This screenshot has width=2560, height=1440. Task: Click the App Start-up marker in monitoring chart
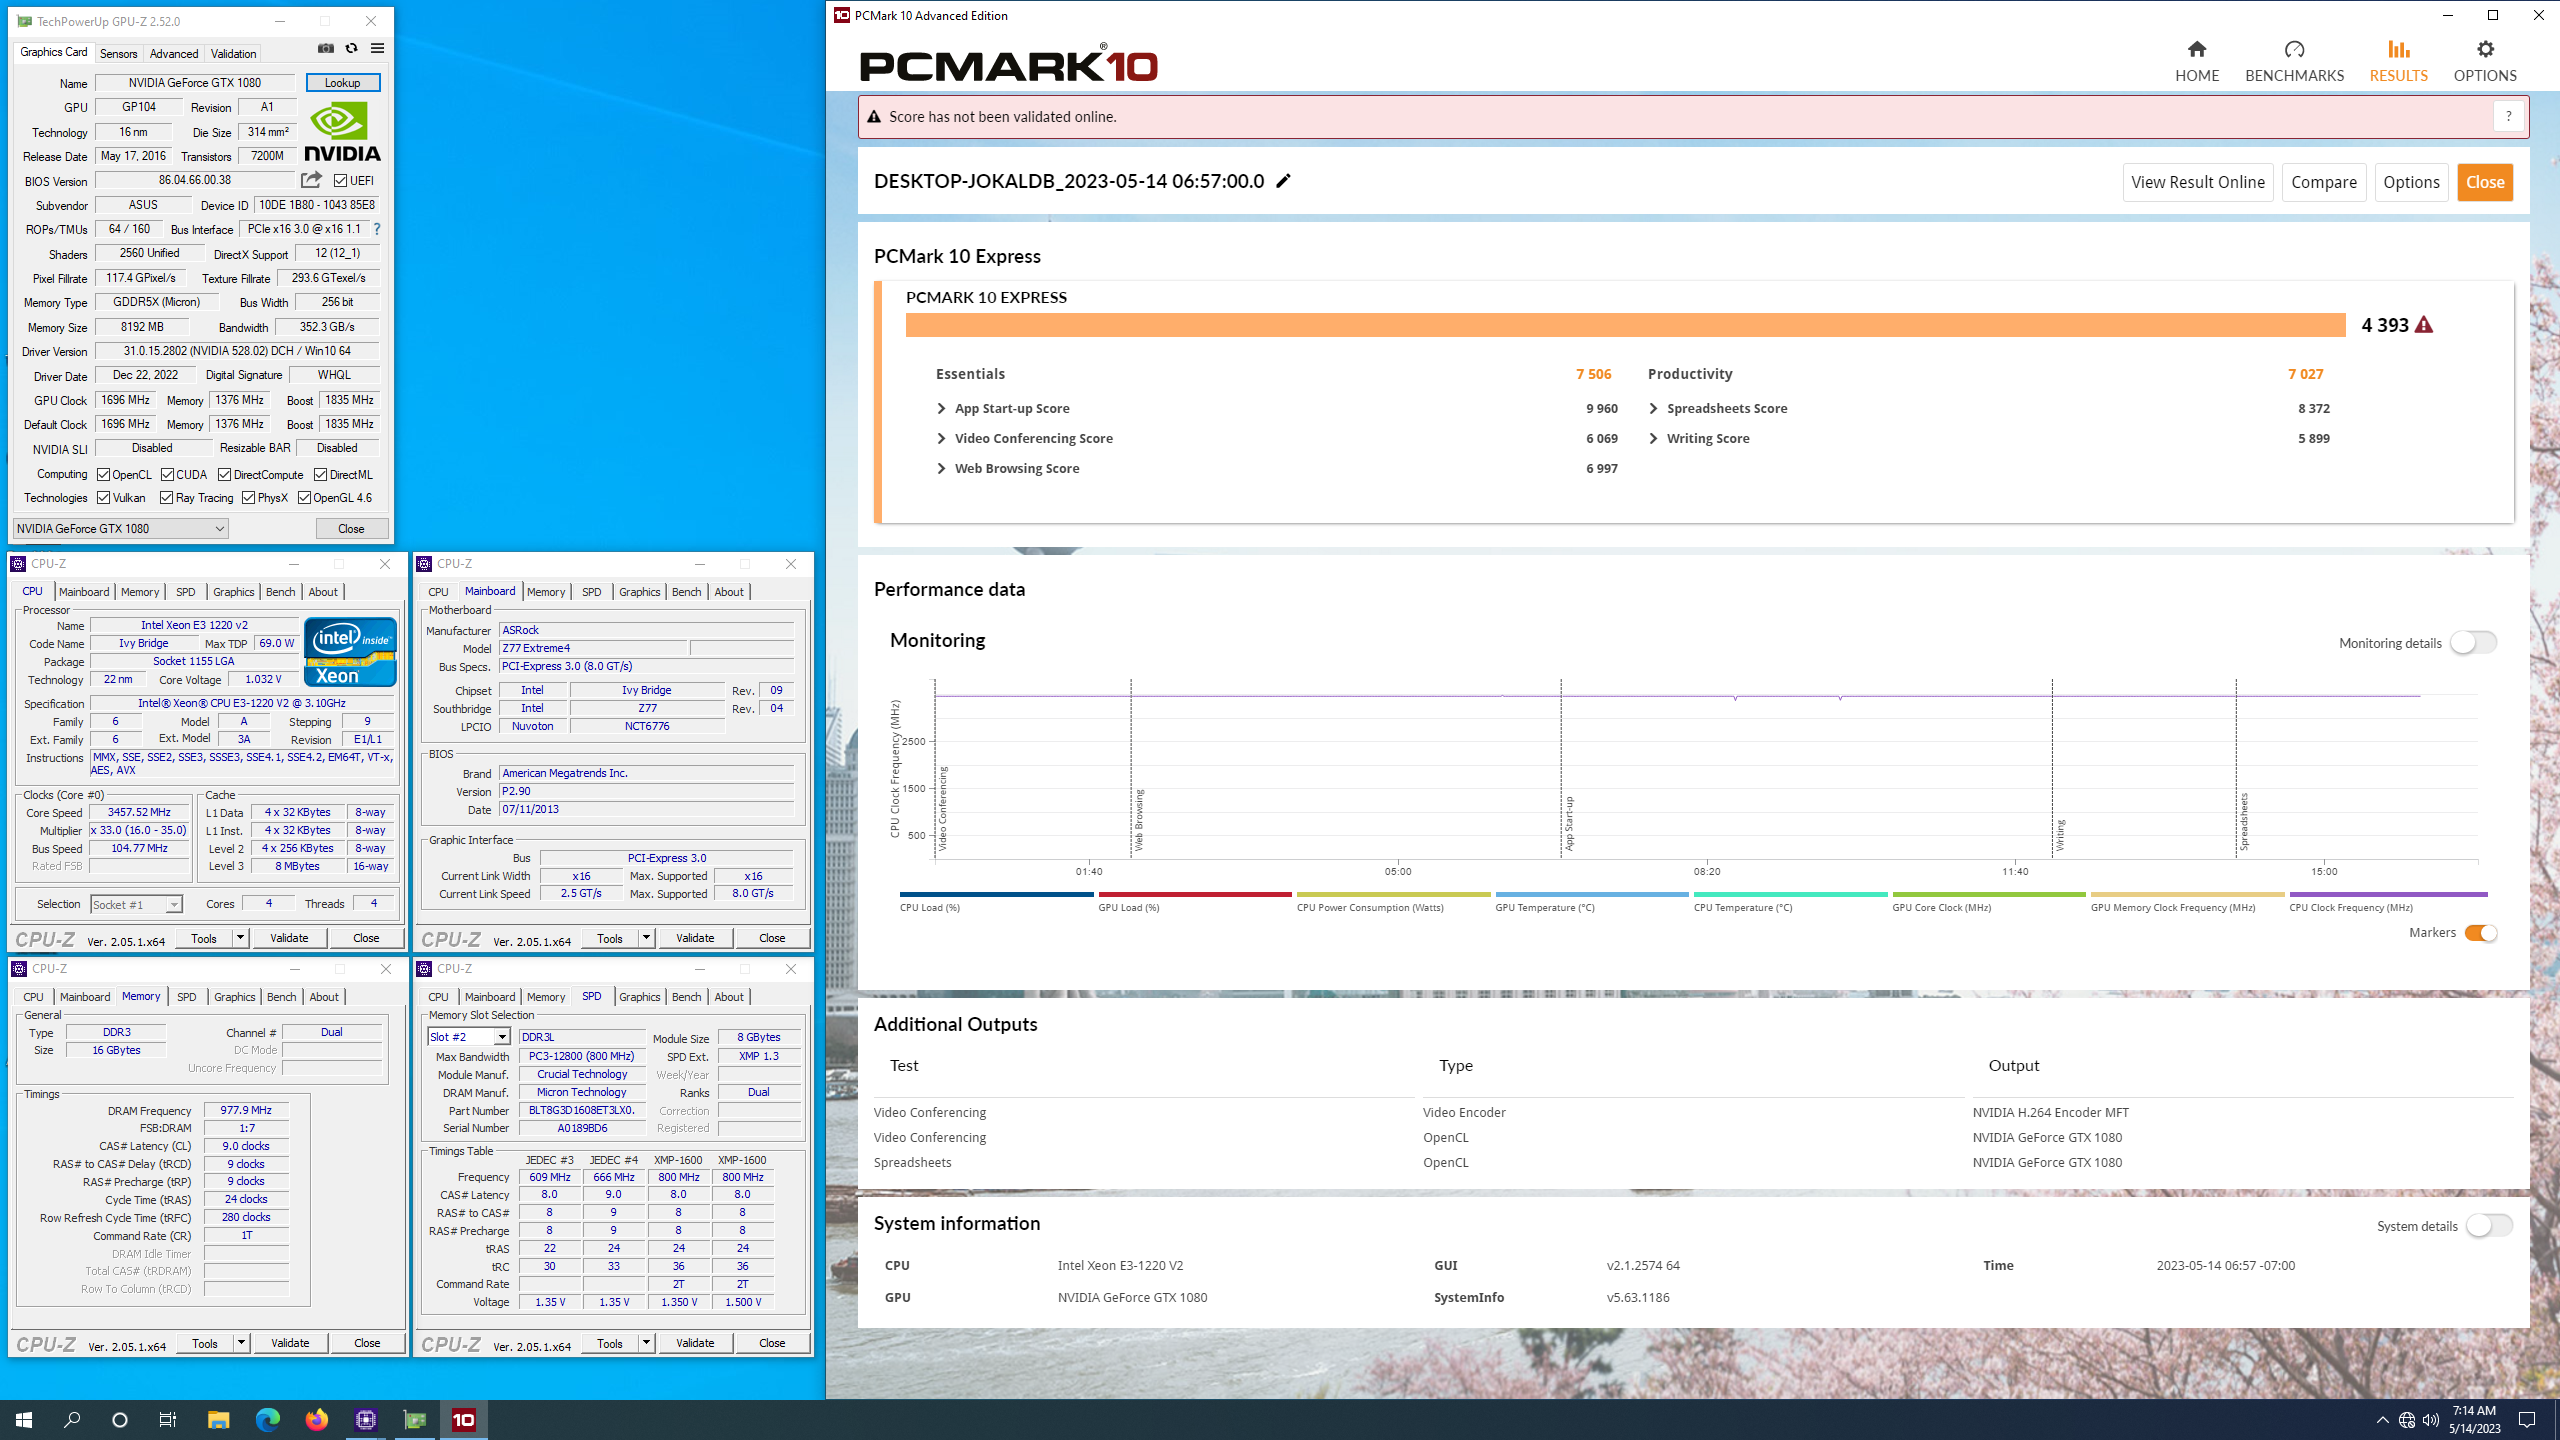(x=1568, y=824)
